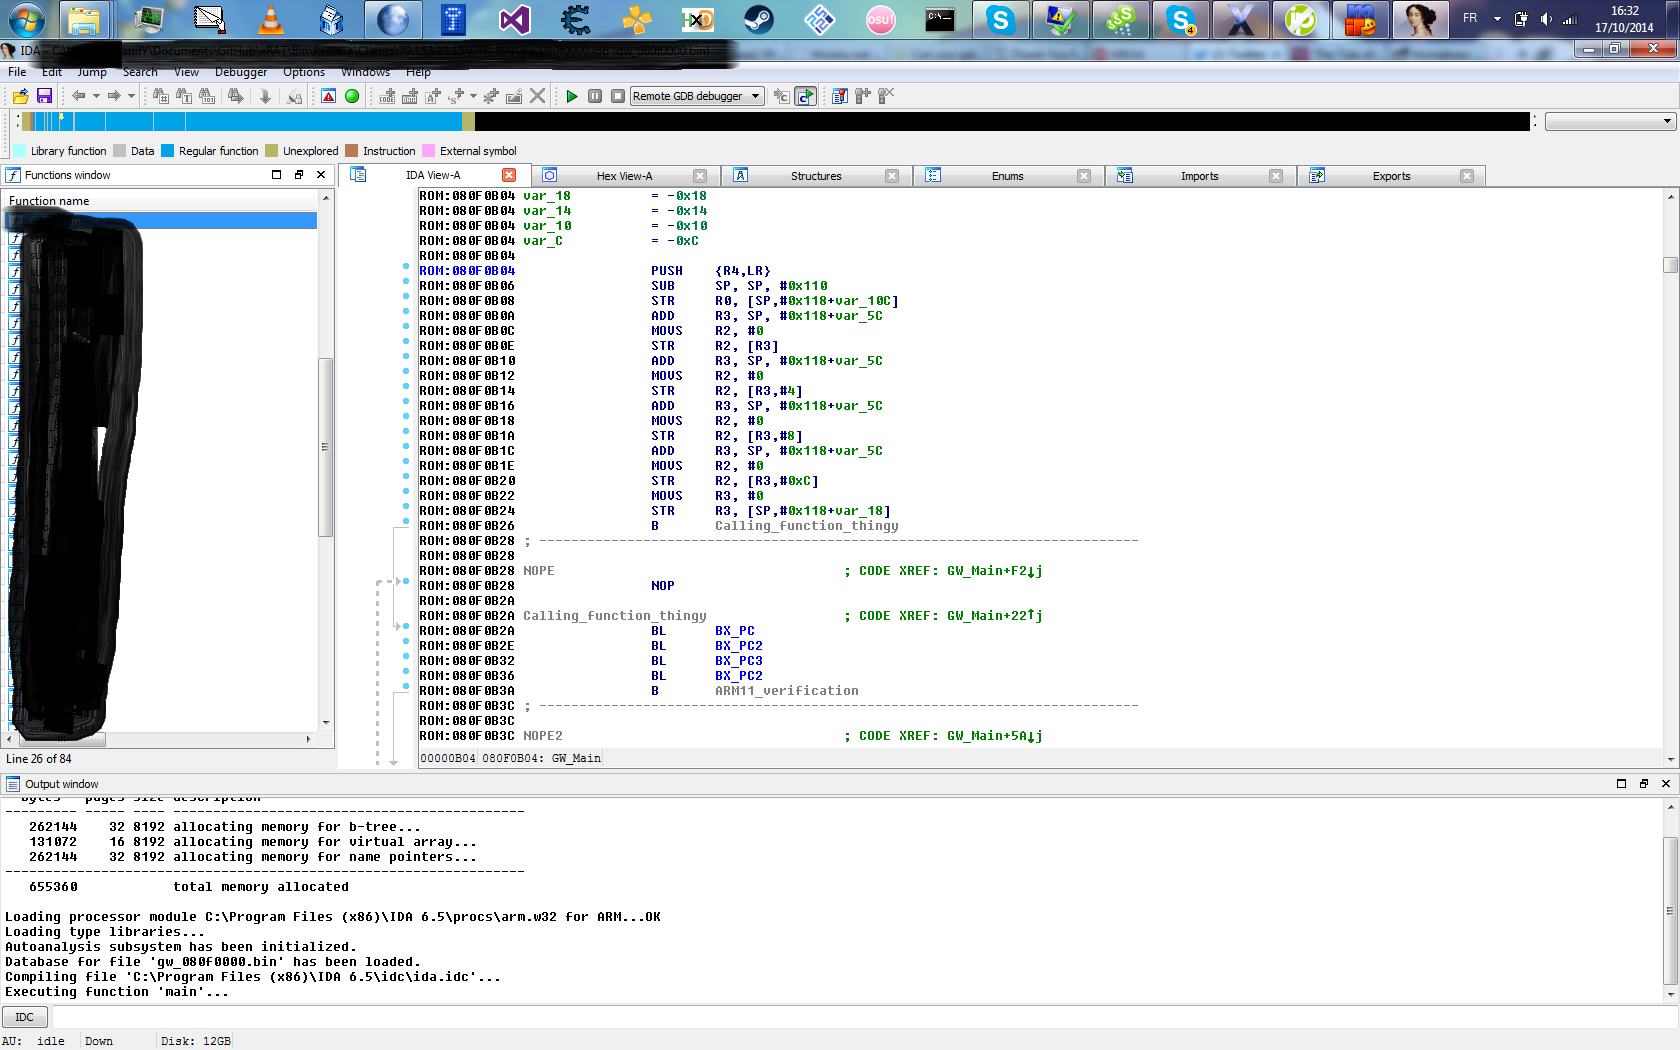This screenshot has height=1050, width=1680.
Task: Click the jump back arrow icon
Action: [x=78, y=96]
